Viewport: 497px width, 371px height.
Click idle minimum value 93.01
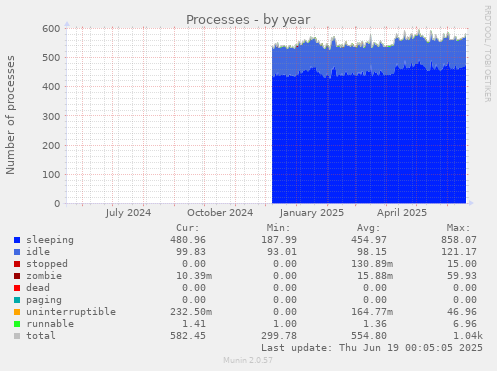(282, 252)
